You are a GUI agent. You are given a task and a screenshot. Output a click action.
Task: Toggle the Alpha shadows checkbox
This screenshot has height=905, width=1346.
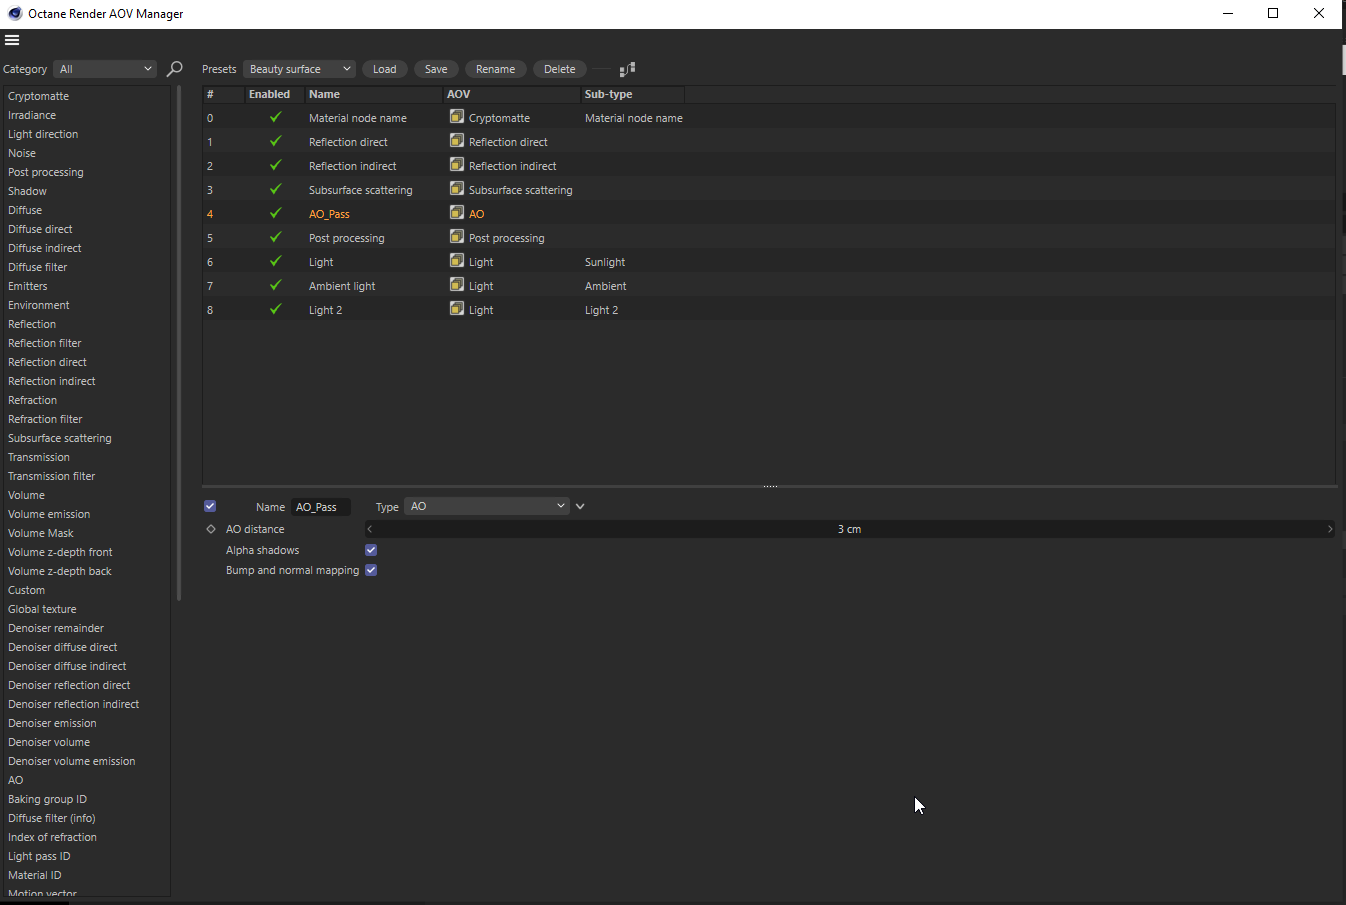[x=371, y=550]
